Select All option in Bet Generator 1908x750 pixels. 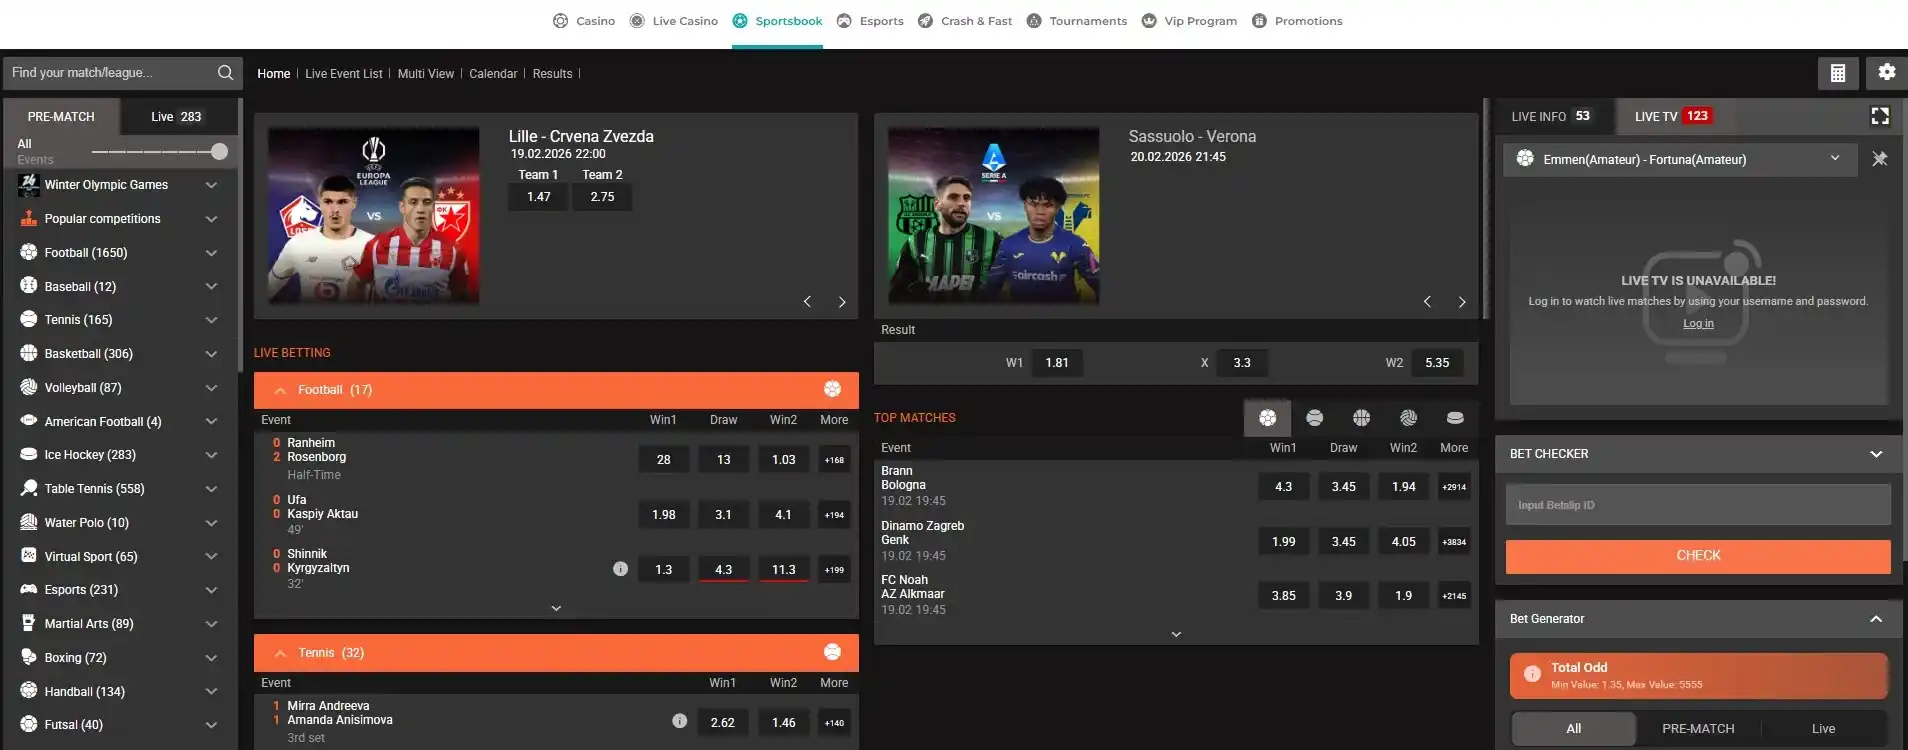tap(1573, 728)
